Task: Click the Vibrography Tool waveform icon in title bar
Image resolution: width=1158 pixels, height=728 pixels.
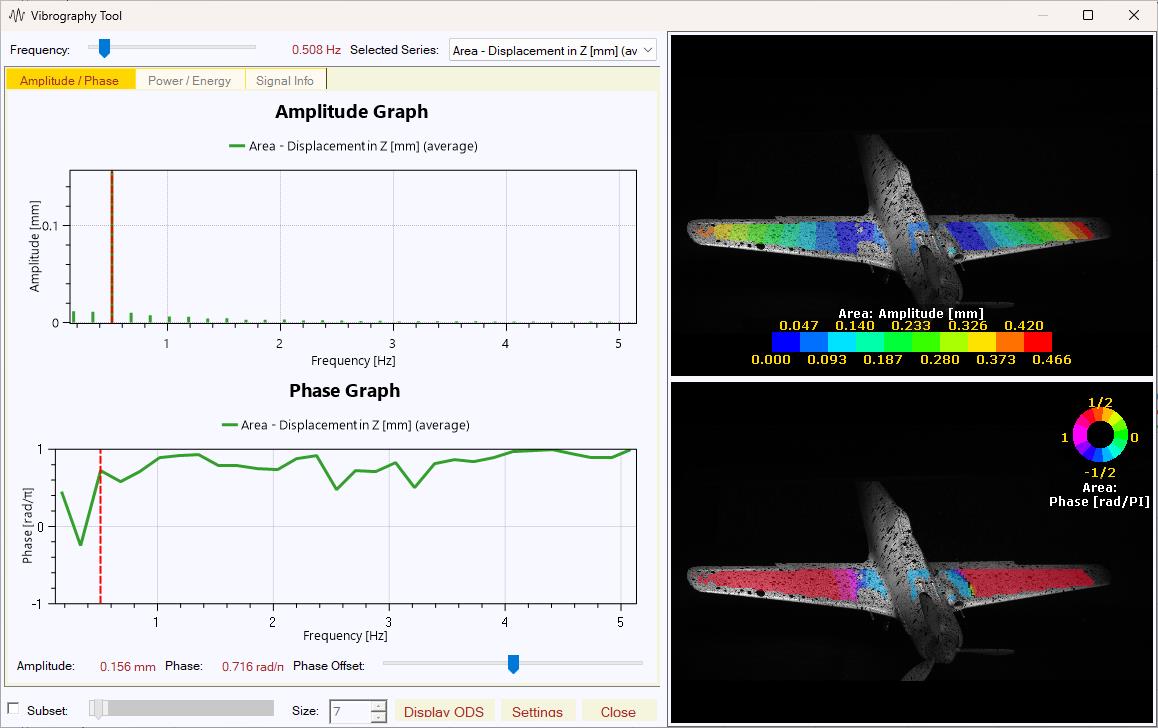Action: 16,15
